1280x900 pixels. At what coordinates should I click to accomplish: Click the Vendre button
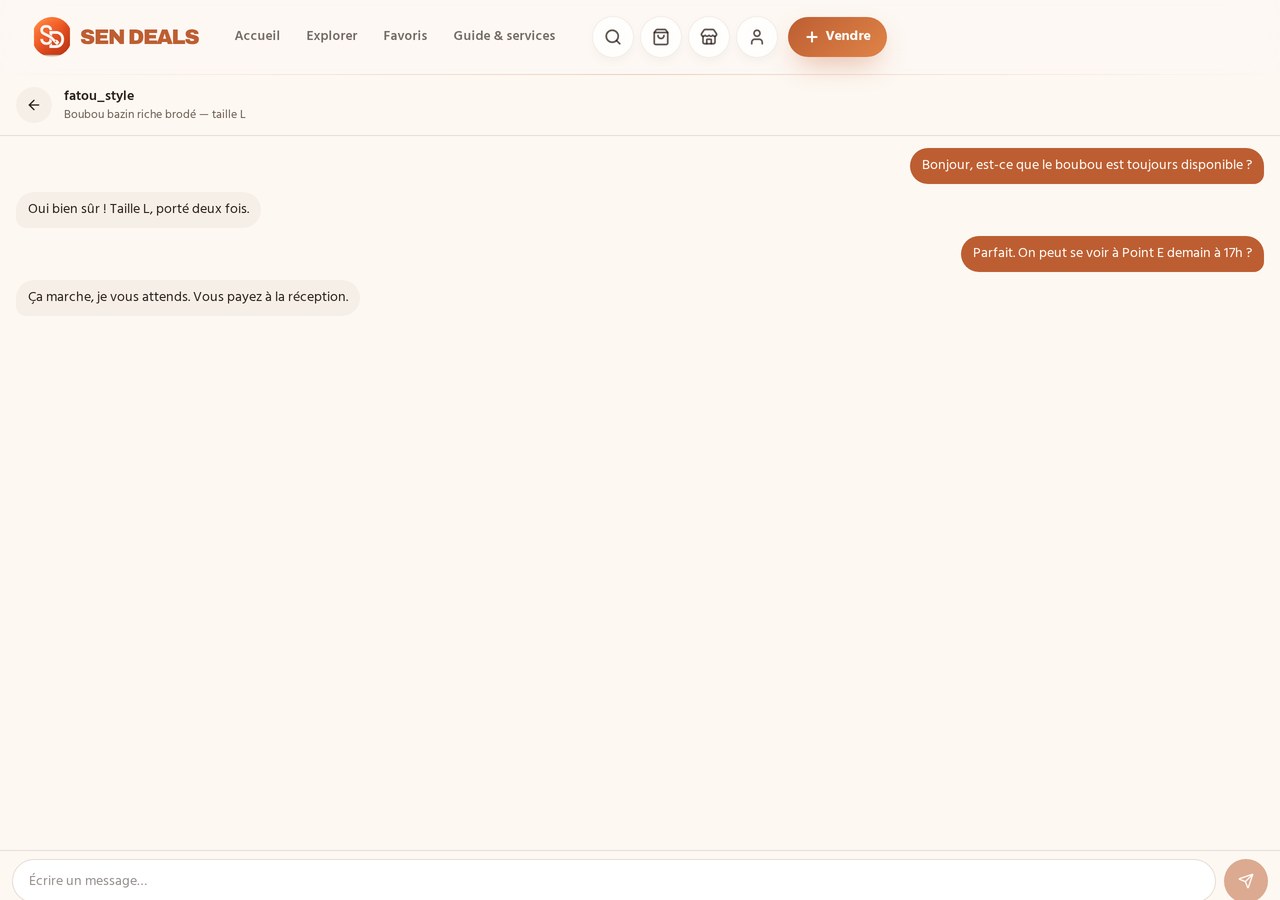click(837, 37)
